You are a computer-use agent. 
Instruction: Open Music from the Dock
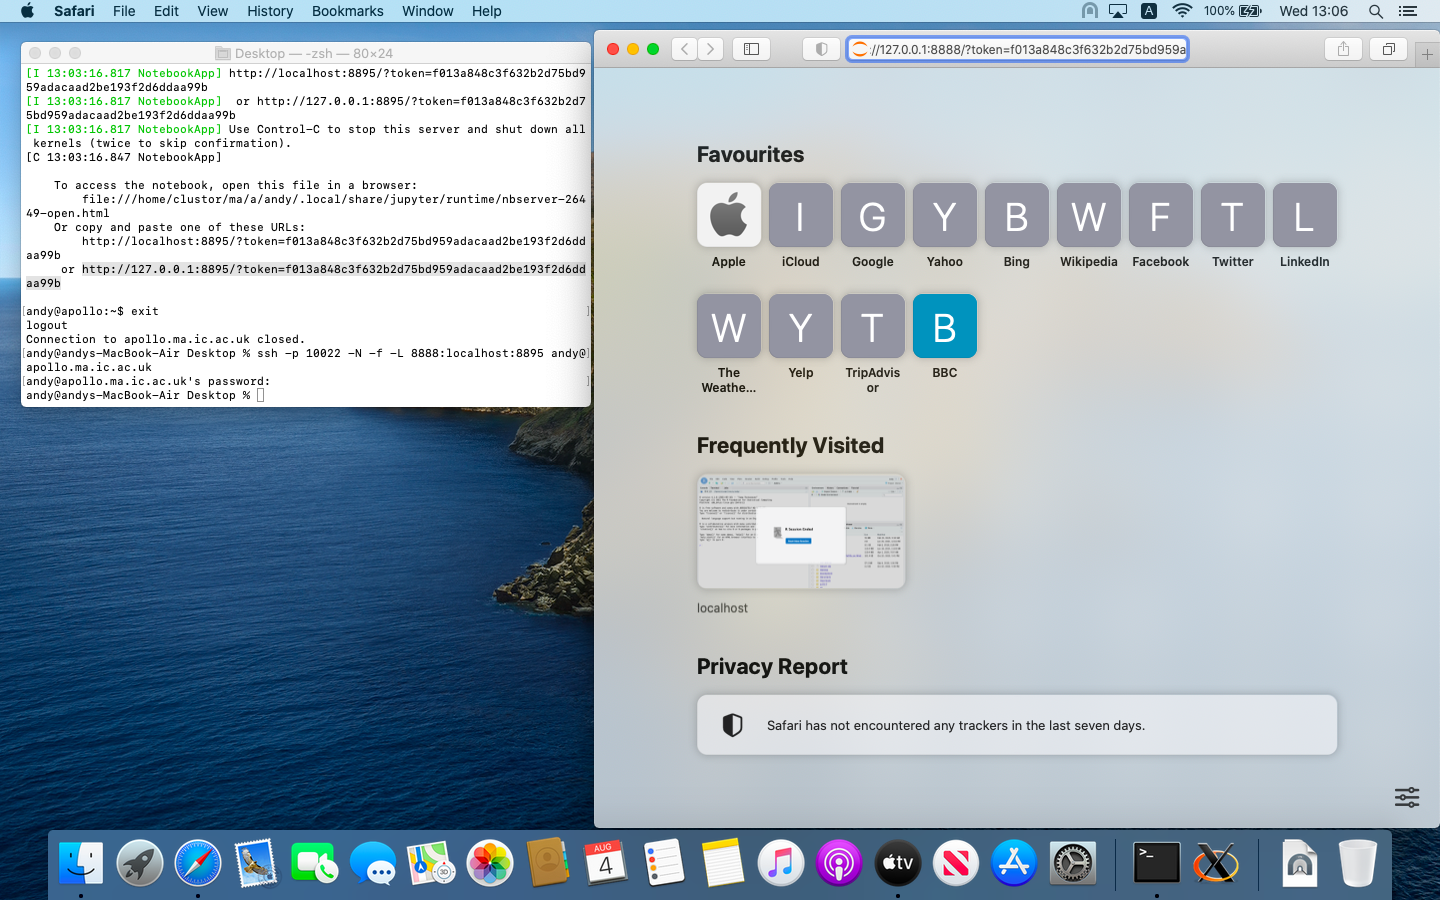pos(781,863)
